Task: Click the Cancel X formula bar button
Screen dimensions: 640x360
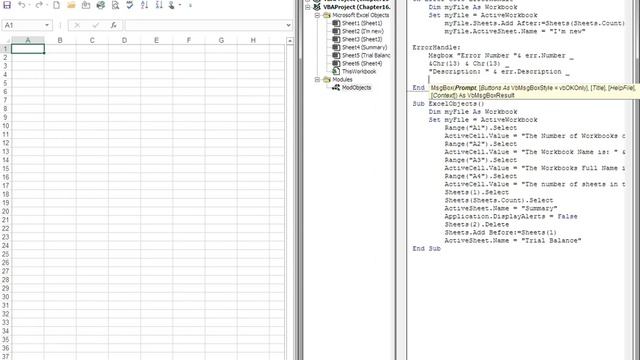Action: 77,25
